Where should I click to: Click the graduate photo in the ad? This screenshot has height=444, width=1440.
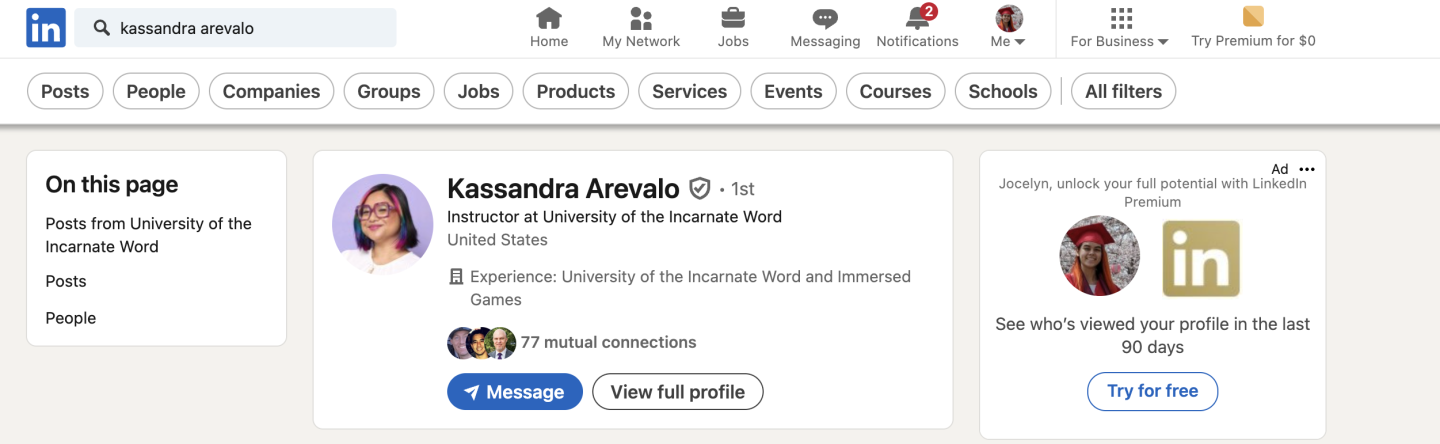point(1100,256)
